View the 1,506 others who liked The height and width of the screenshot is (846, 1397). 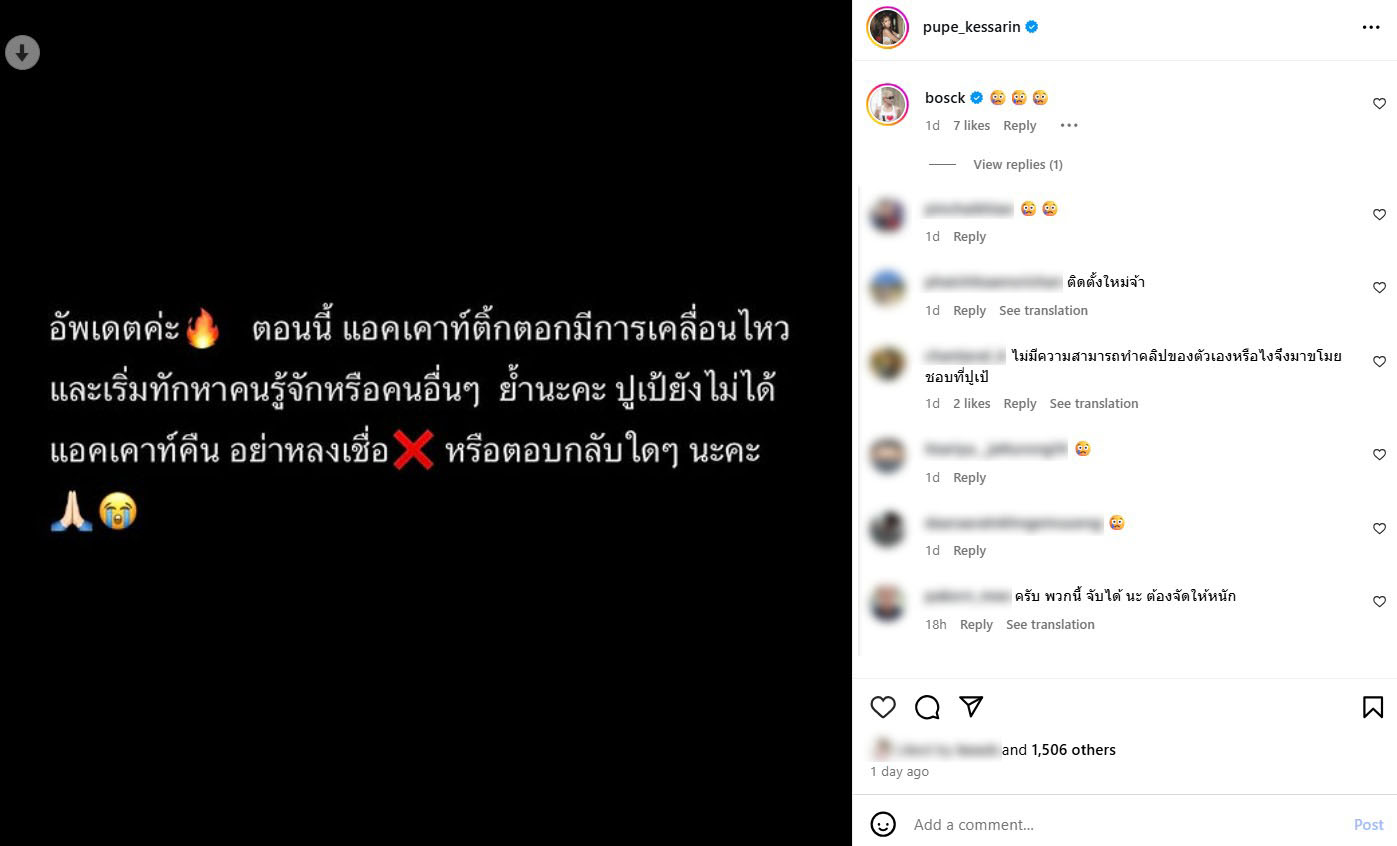(x=1073, y=750)
